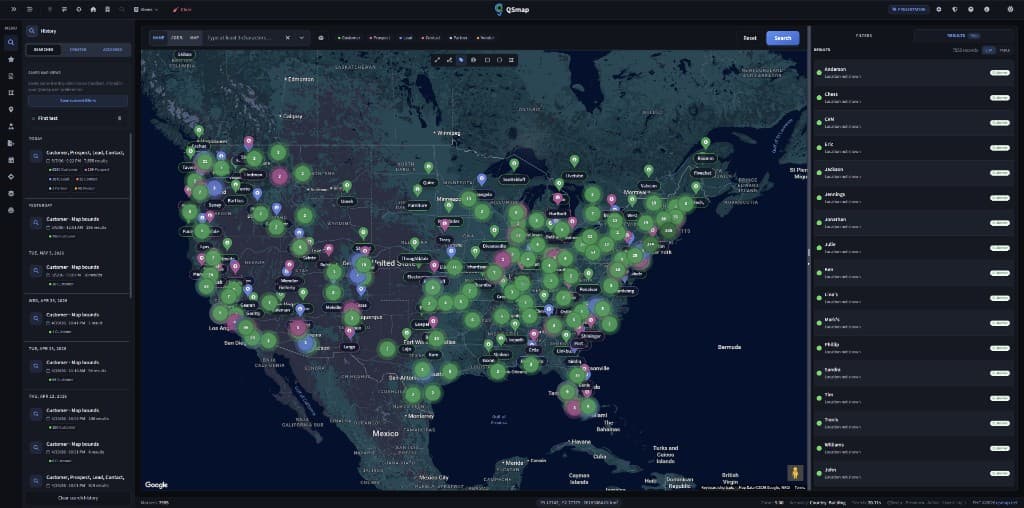Toggle the Prospect legend filter above the map
The width and height of the screenshot is (1024, 508).
point(379,38)
